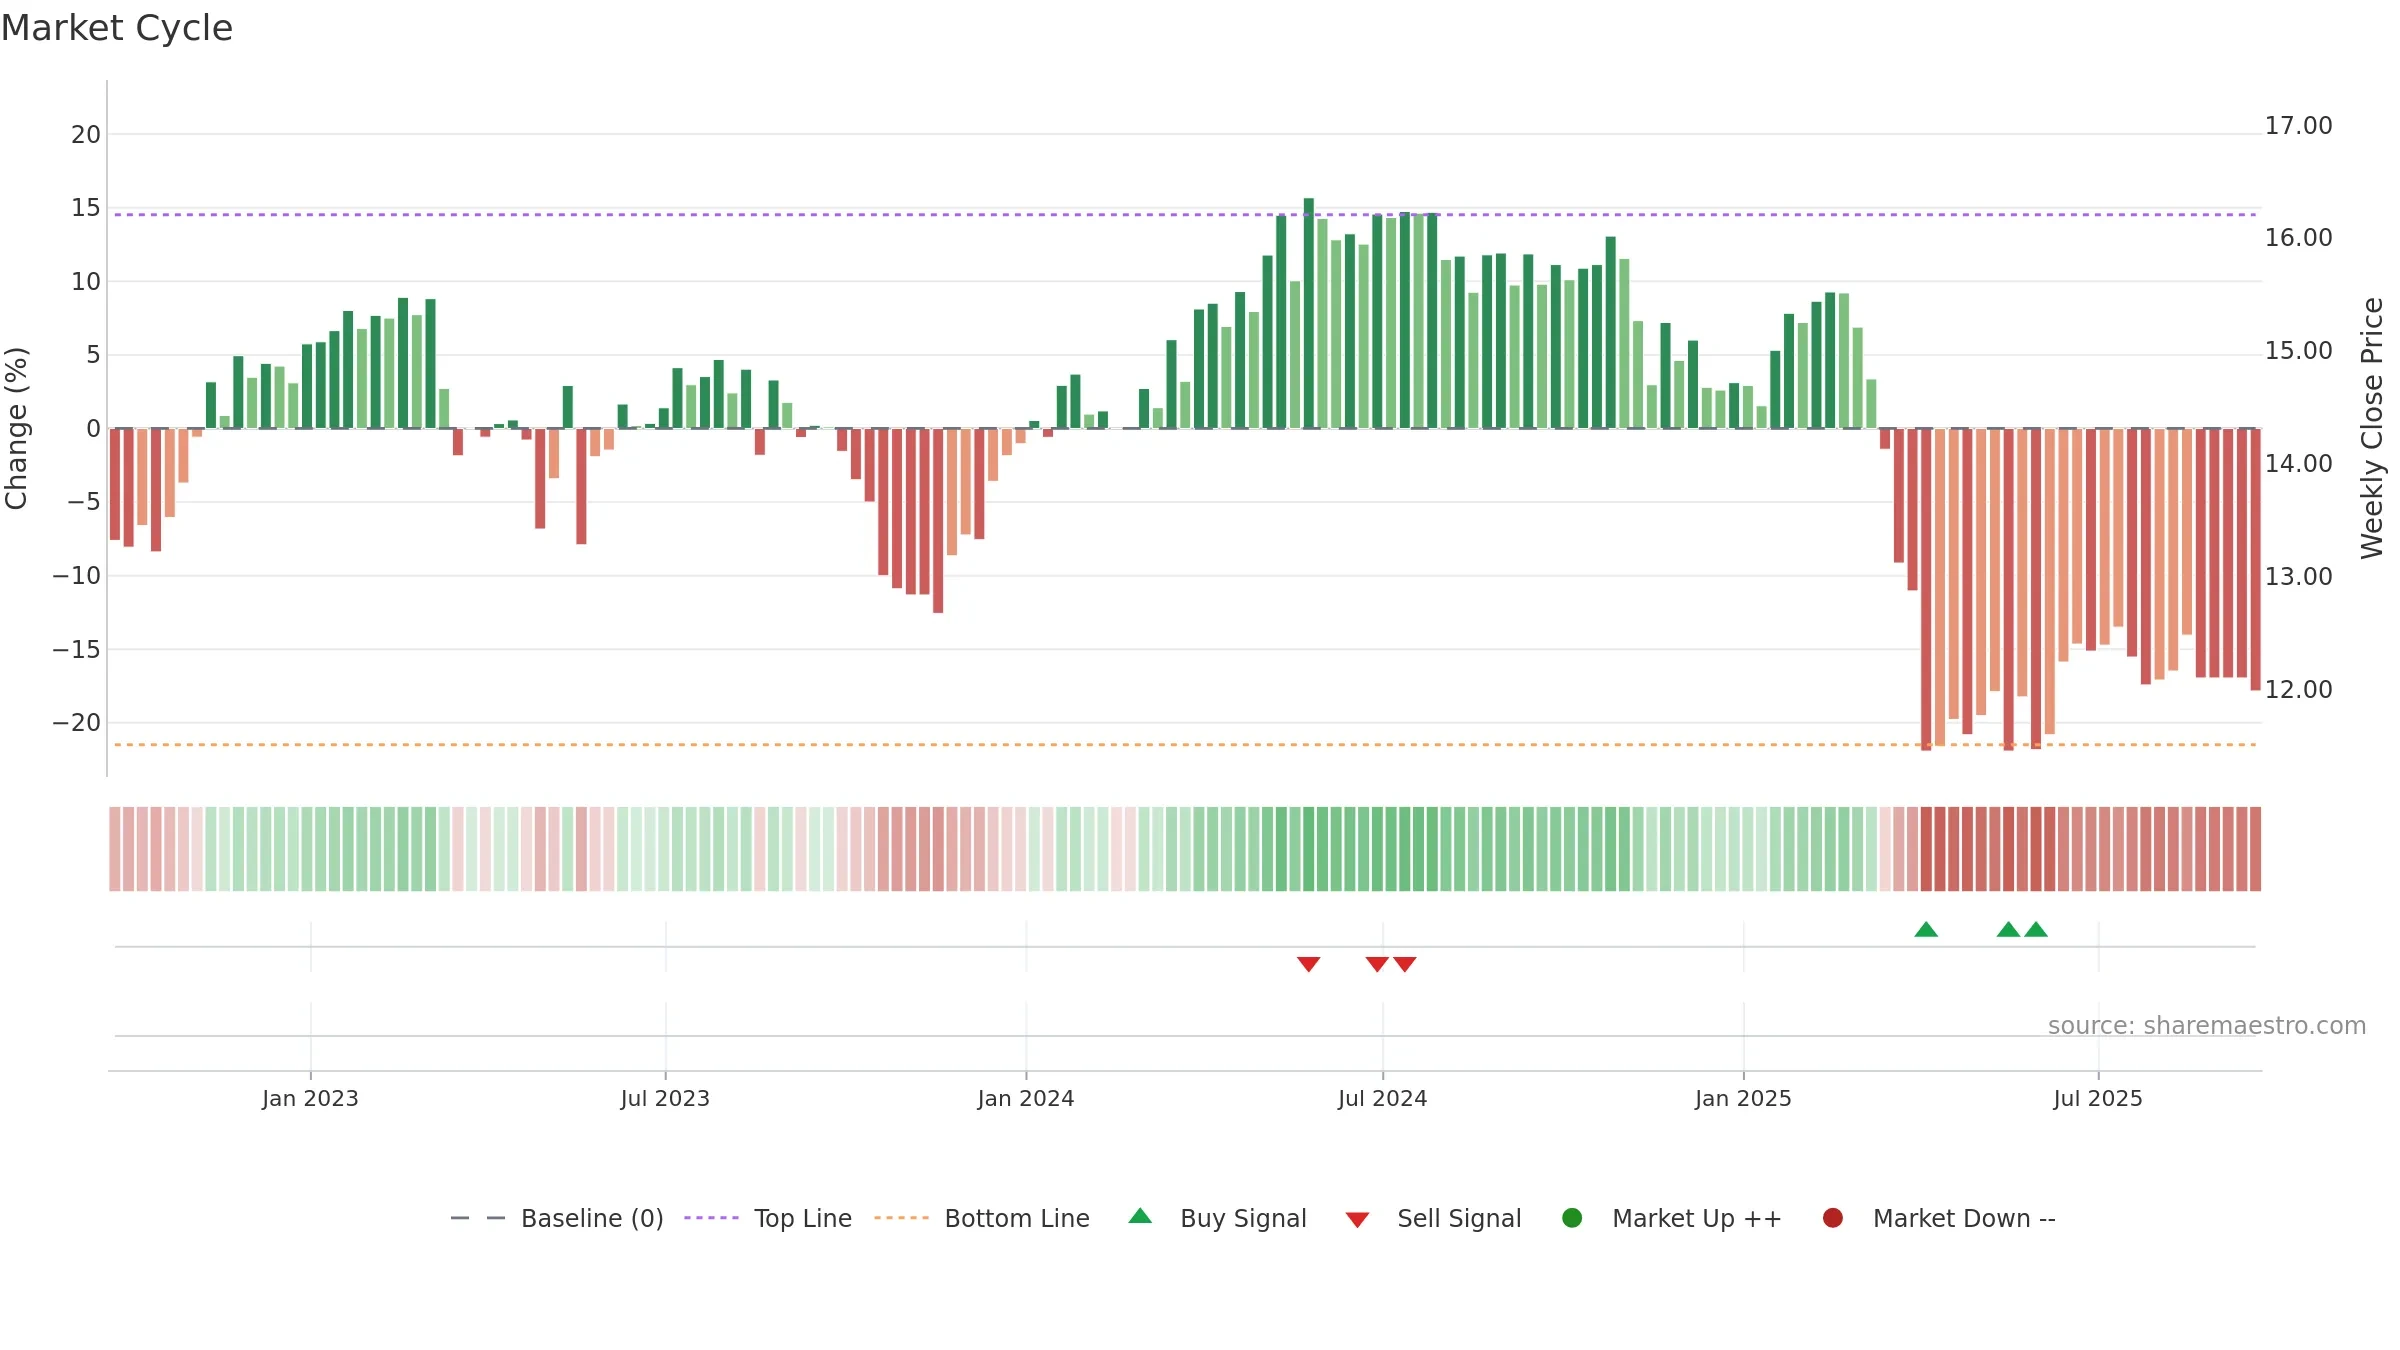The image size is (2400, 1350).
Task: Click the Weekly Close Price axis title
Action: point(2372,428)
